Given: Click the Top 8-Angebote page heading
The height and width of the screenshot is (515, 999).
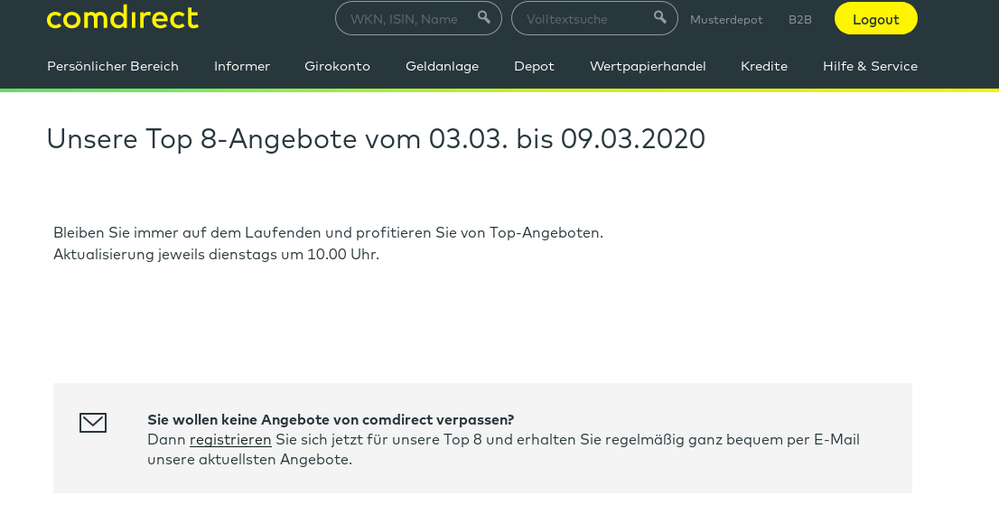Looking at the screenshot, I should [376, 139].
